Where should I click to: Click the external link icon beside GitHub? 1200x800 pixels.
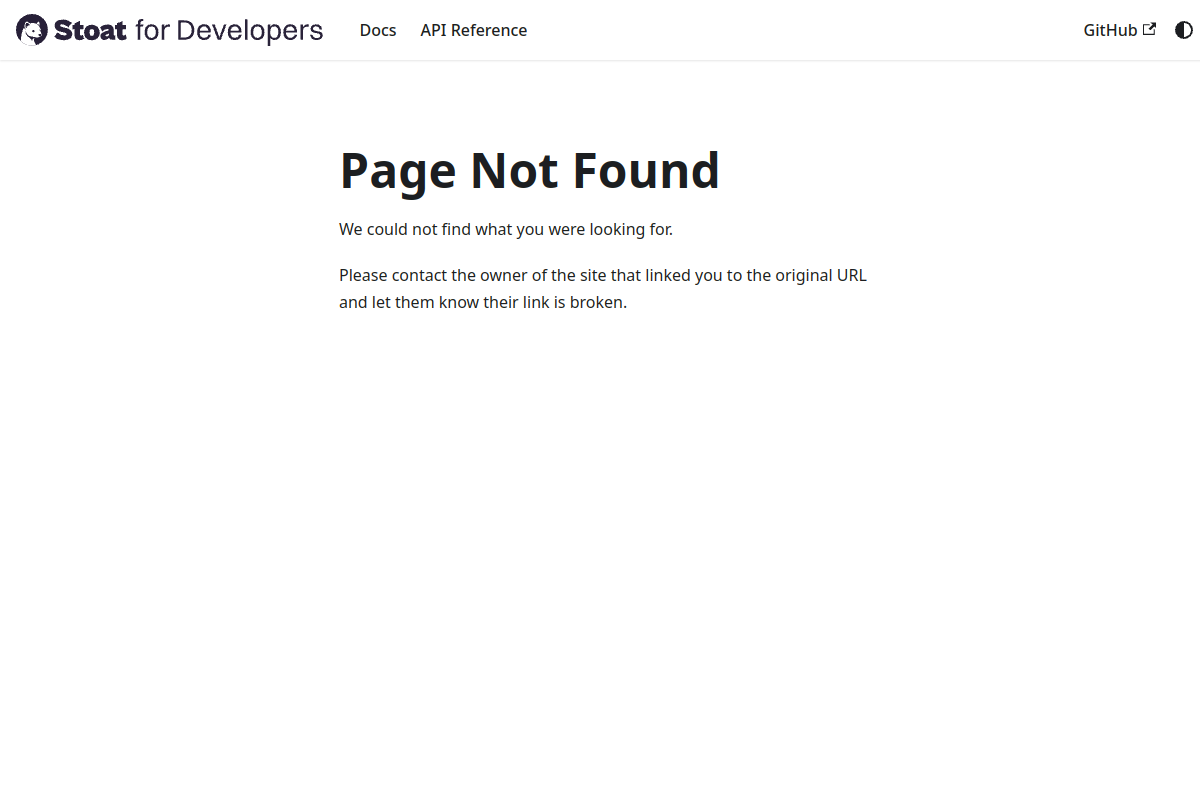tap(1150, 29)
